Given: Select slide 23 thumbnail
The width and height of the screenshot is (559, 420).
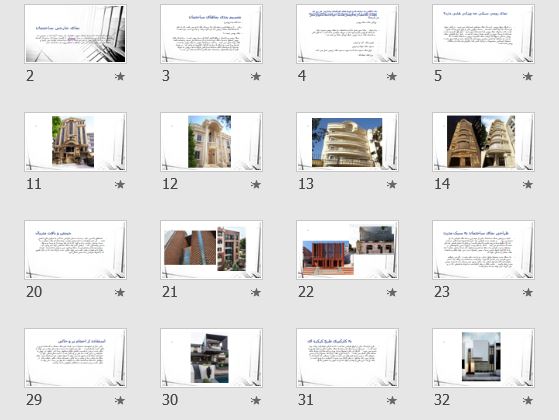Looking at the screenshot, I should pos(483,250).
